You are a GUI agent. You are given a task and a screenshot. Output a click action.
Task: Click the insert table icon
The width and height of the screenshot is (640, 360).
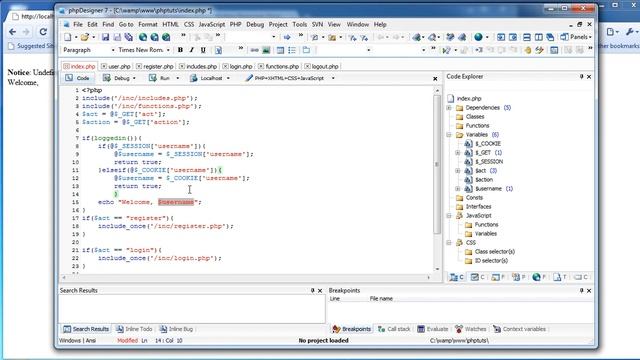point(280,50)
